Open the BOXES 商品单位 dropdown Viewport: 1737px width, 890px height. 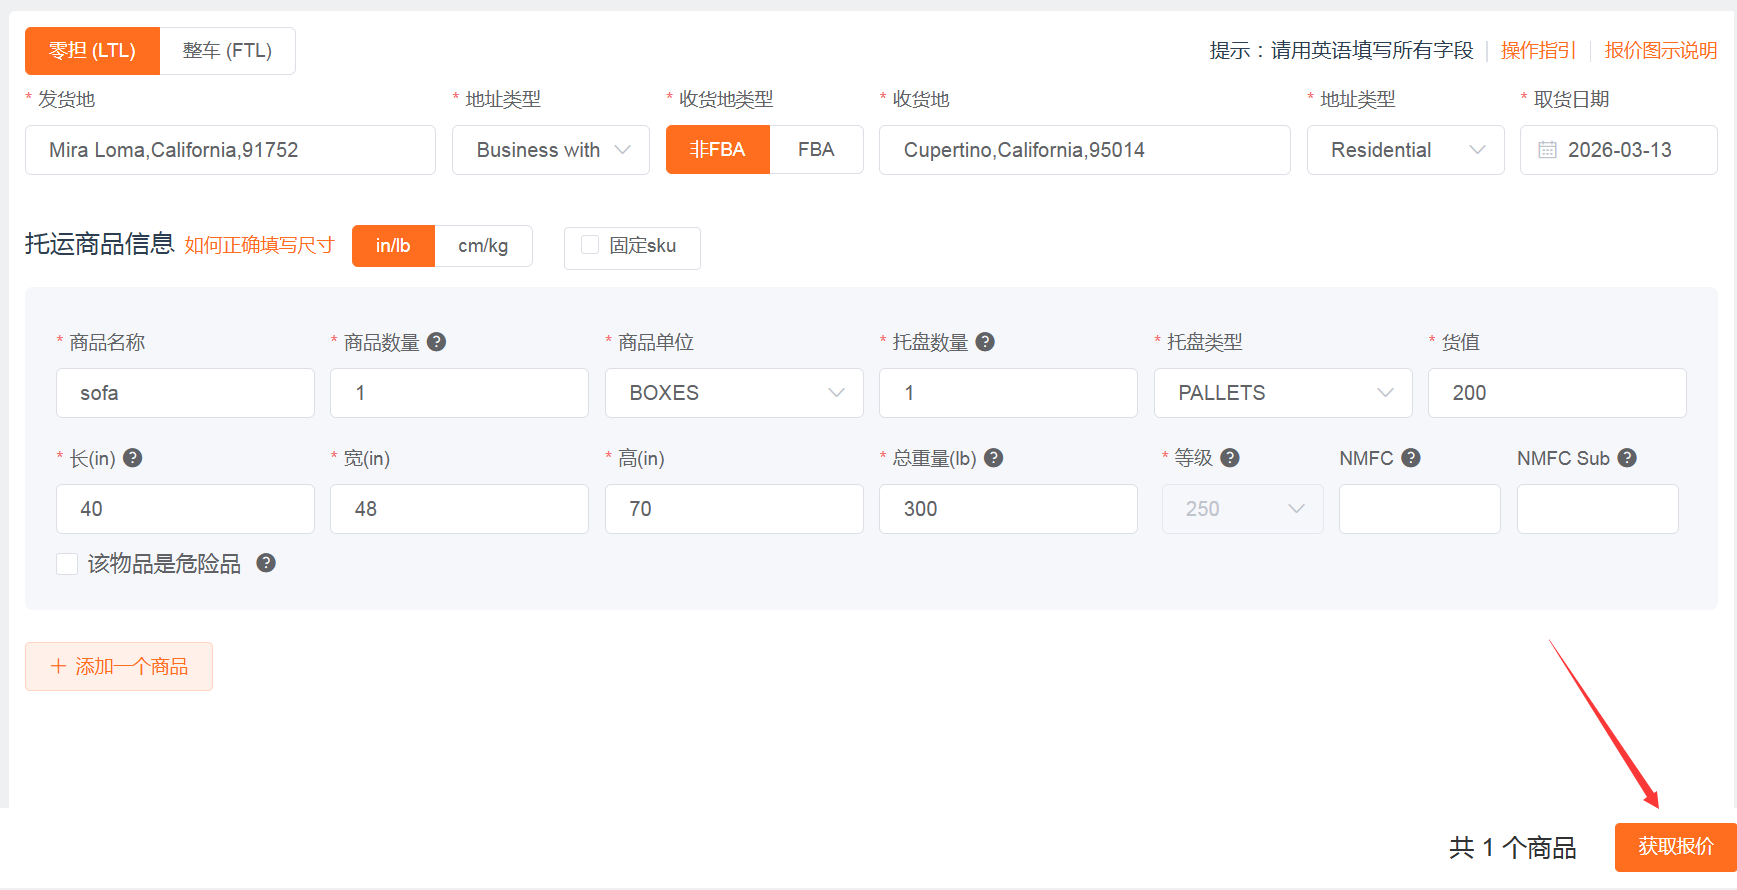tap(734, 393)
